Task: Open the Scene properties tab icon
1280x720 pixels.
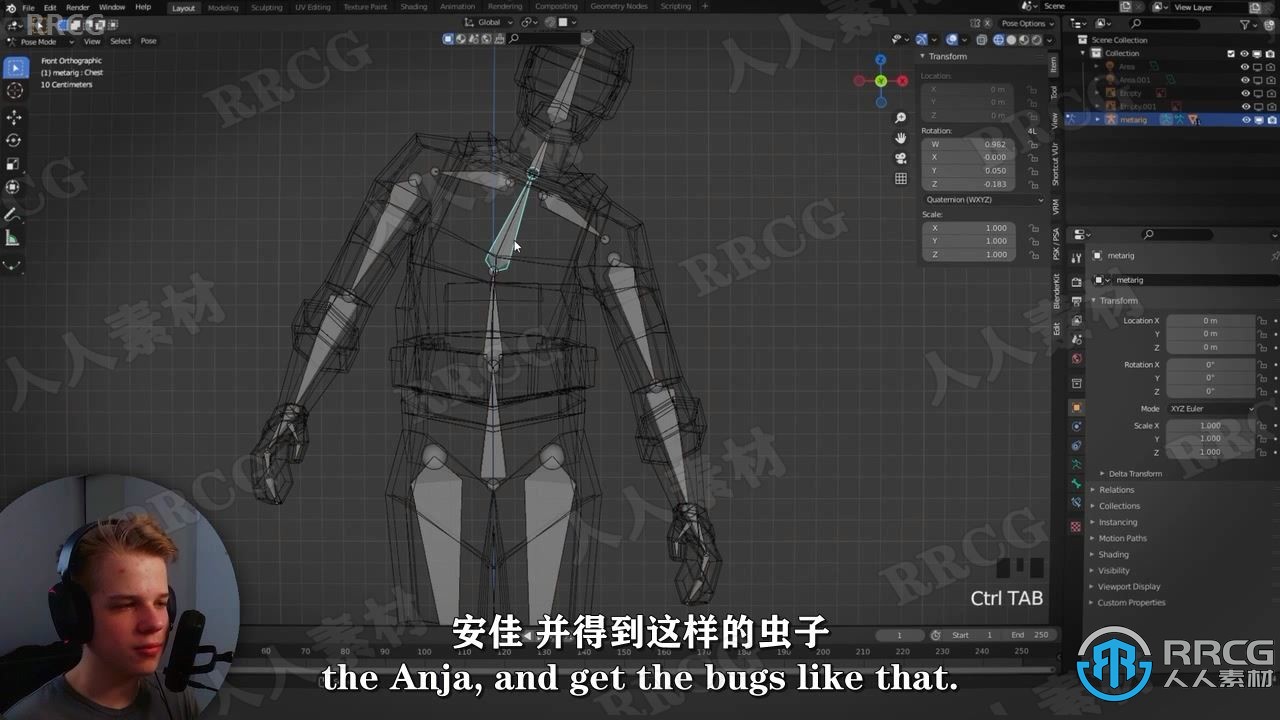Action: [x=1076, y=339]
